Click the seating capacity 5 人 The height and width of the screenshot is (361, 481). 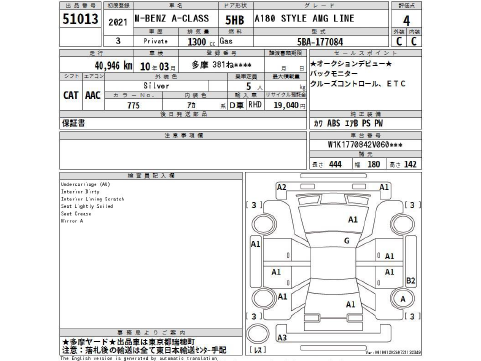(254, 86)
